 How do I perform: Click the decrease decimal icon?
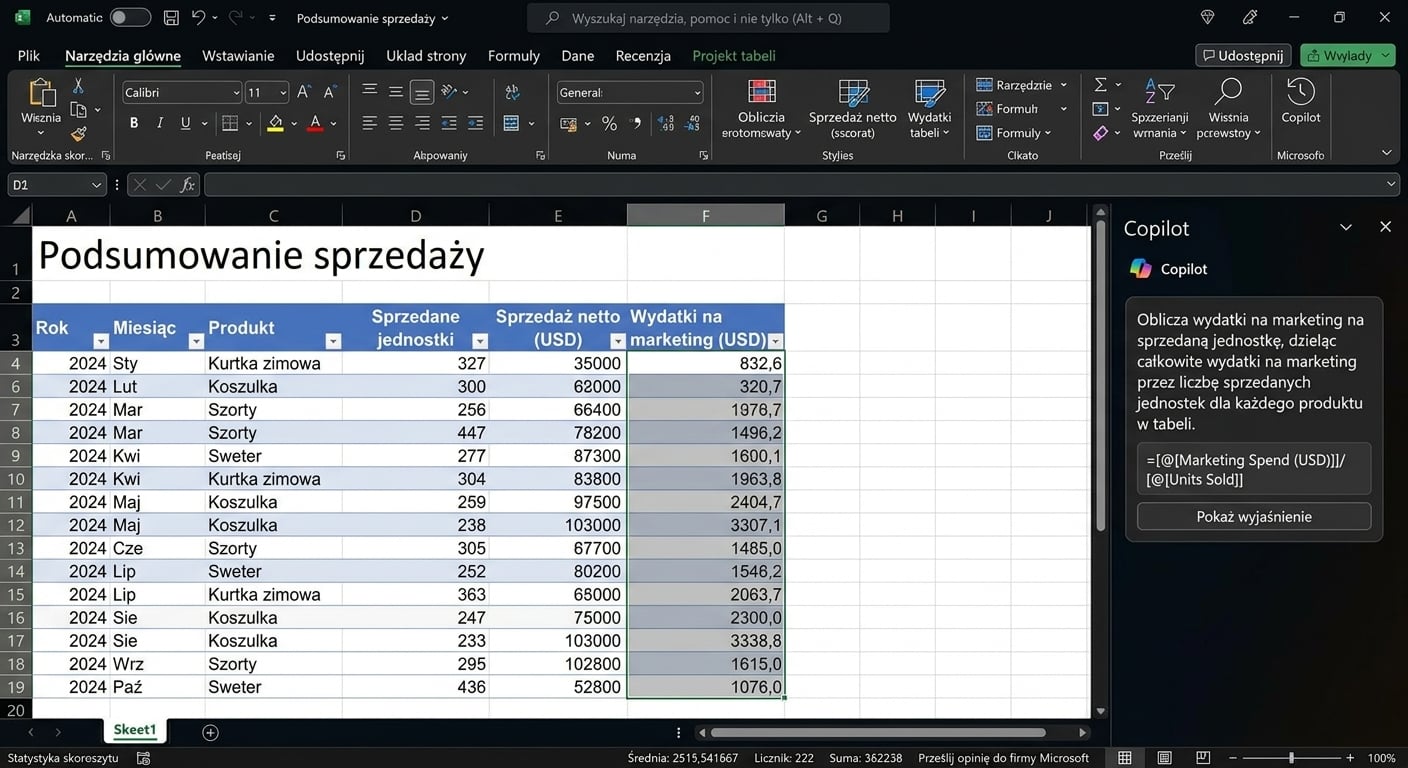[x=692, y=124]
